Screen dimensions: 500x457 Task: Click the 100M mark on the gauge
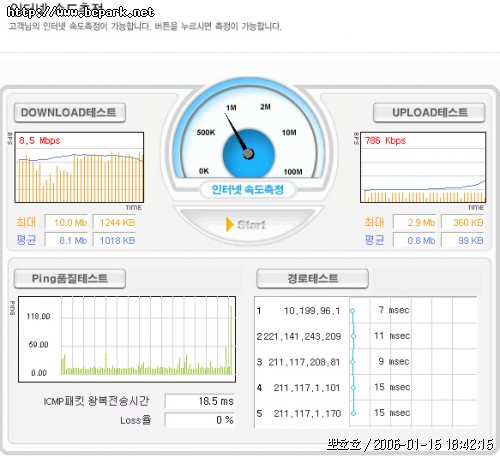(293, 172)
